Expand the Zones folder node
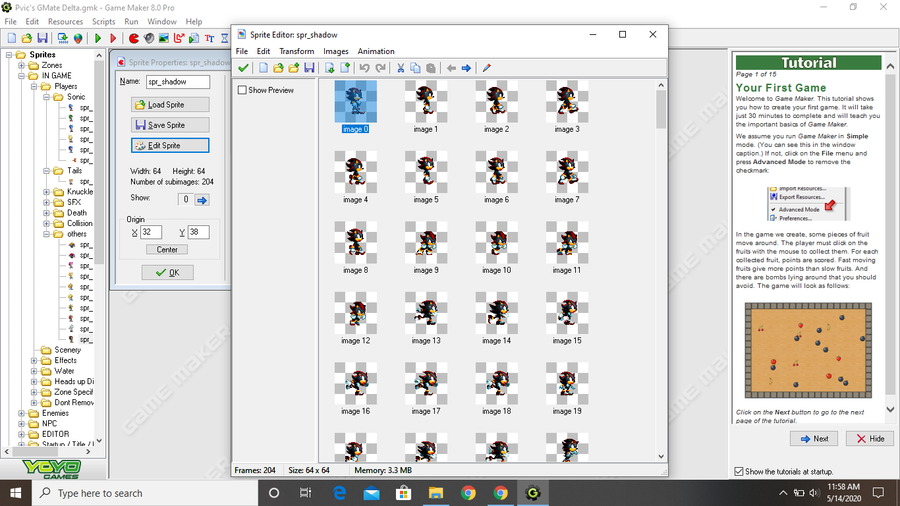900x506 pixels. 22,65
